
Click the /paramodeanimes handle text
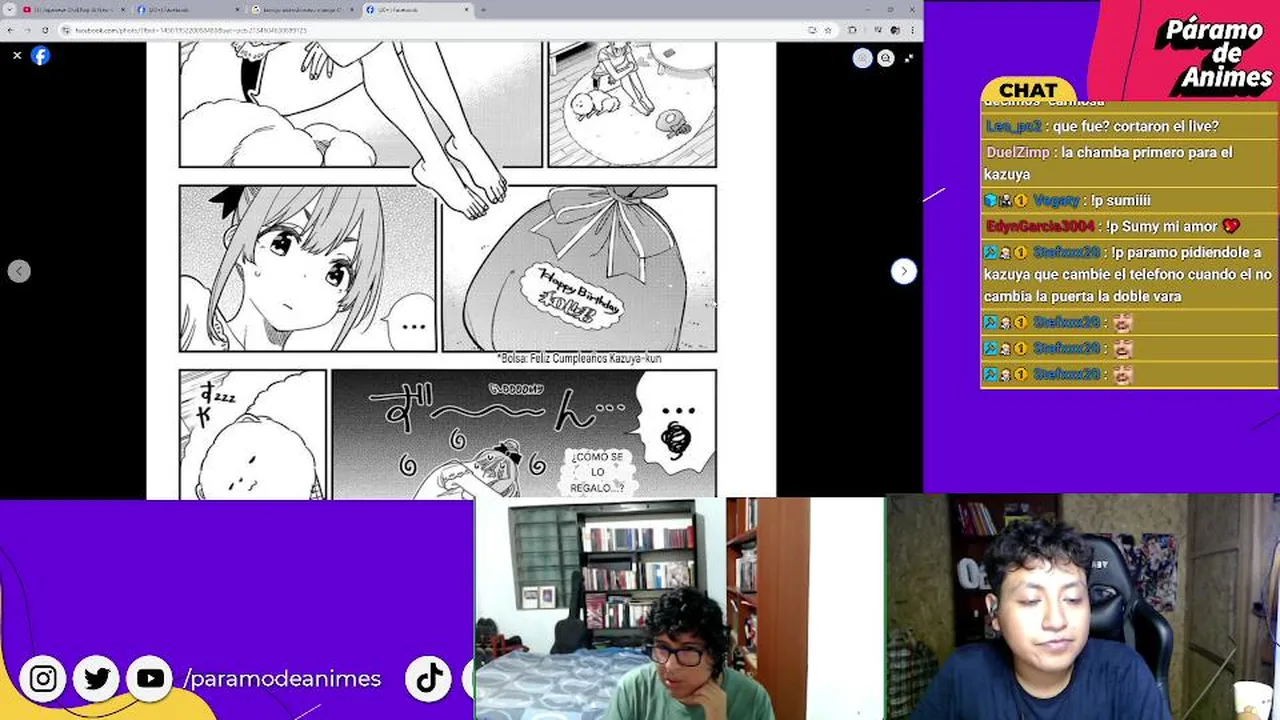(x=282, y=679)
